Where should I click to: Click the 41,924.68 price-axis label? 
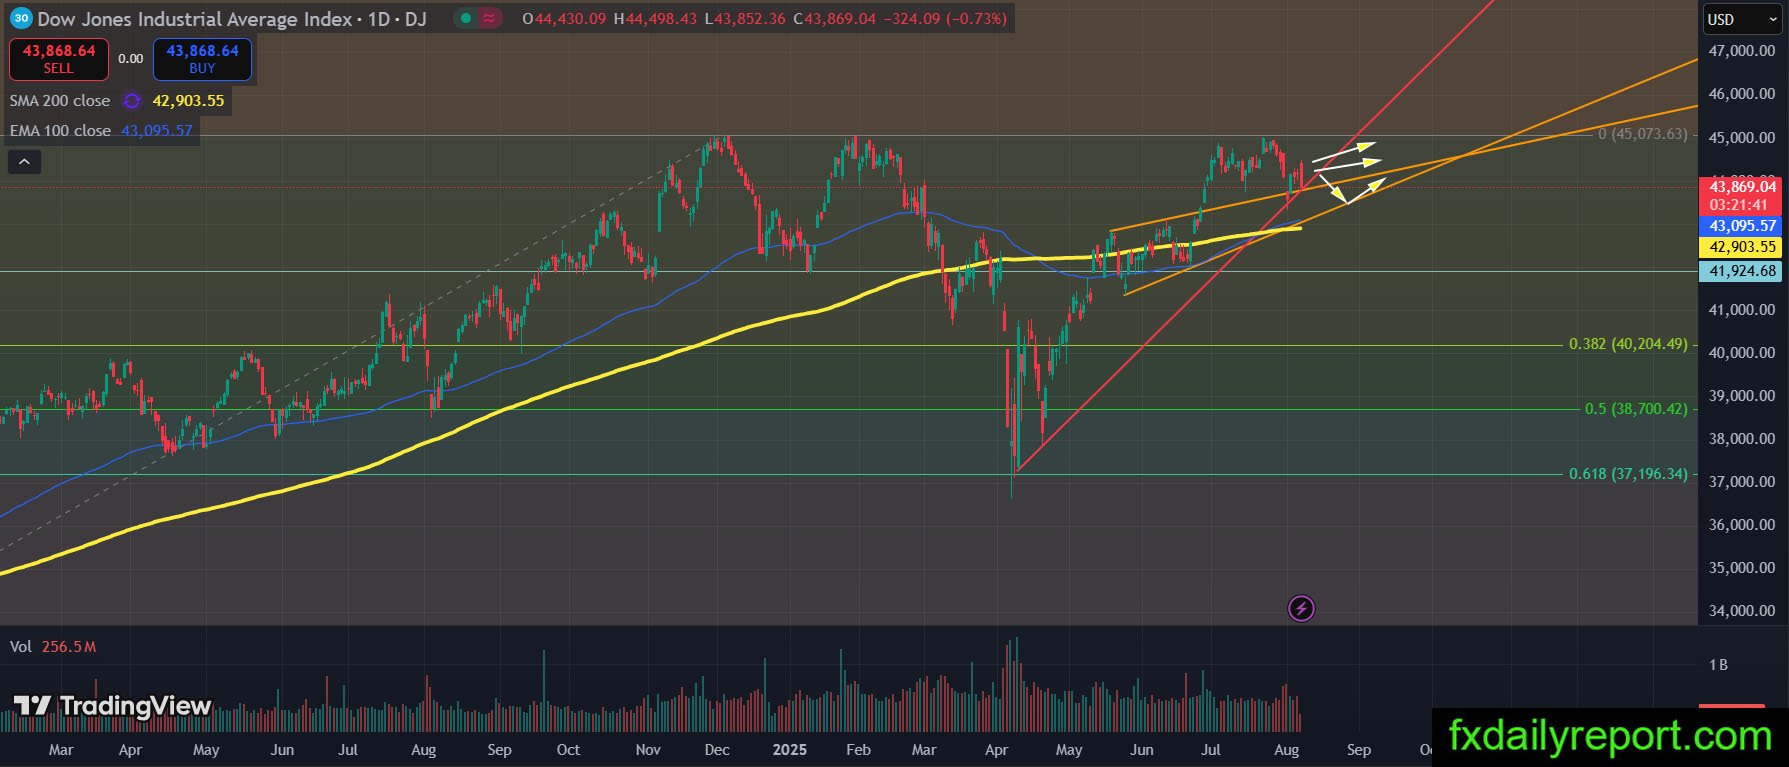point(1742,271)
